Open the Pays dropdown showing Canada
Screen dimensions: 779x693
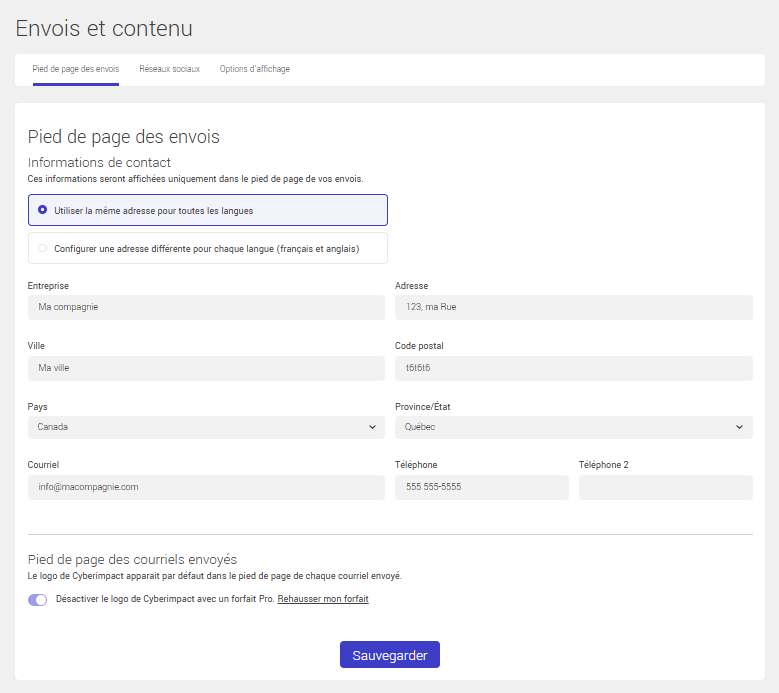click(x=206, y=427)
